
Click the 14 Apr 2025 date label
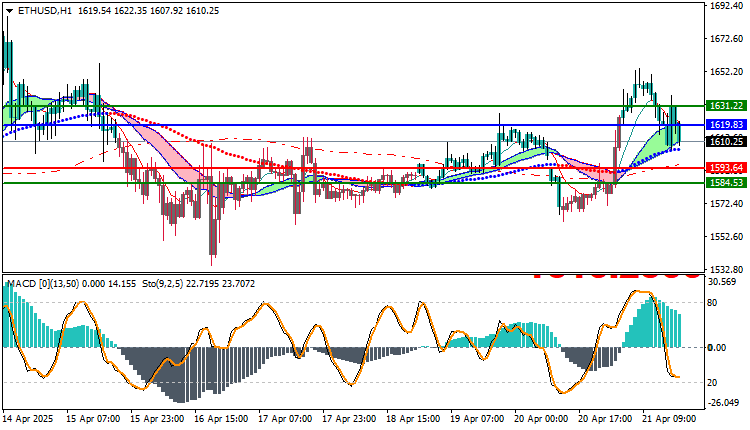click(28, 419)
